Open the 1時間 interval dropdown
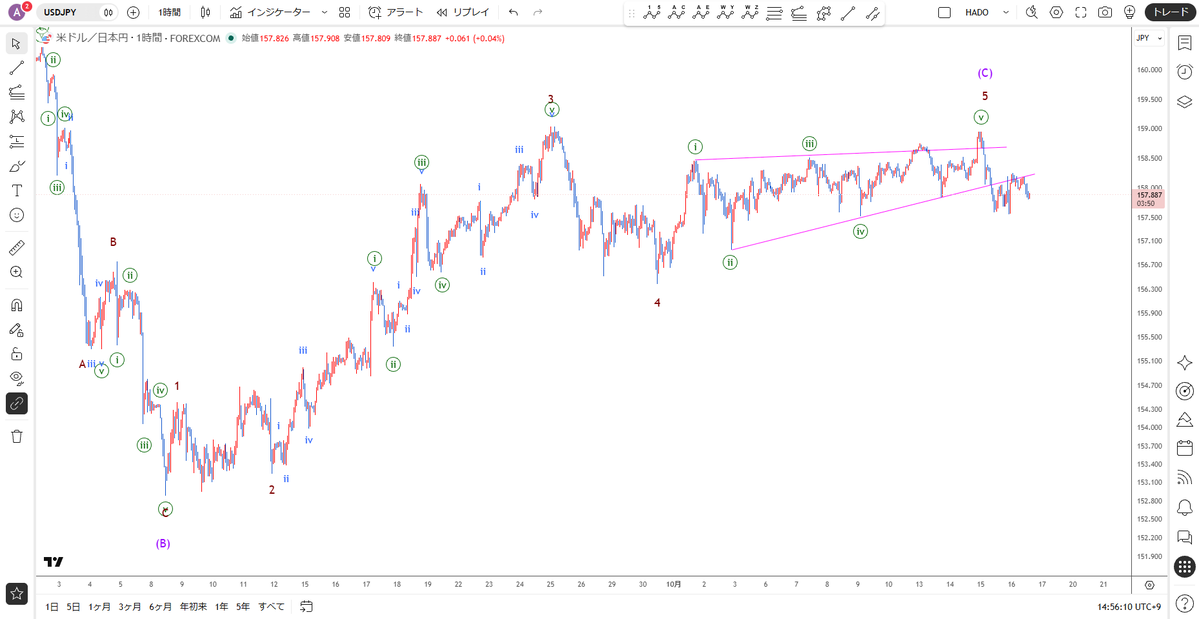 [170, 12]
